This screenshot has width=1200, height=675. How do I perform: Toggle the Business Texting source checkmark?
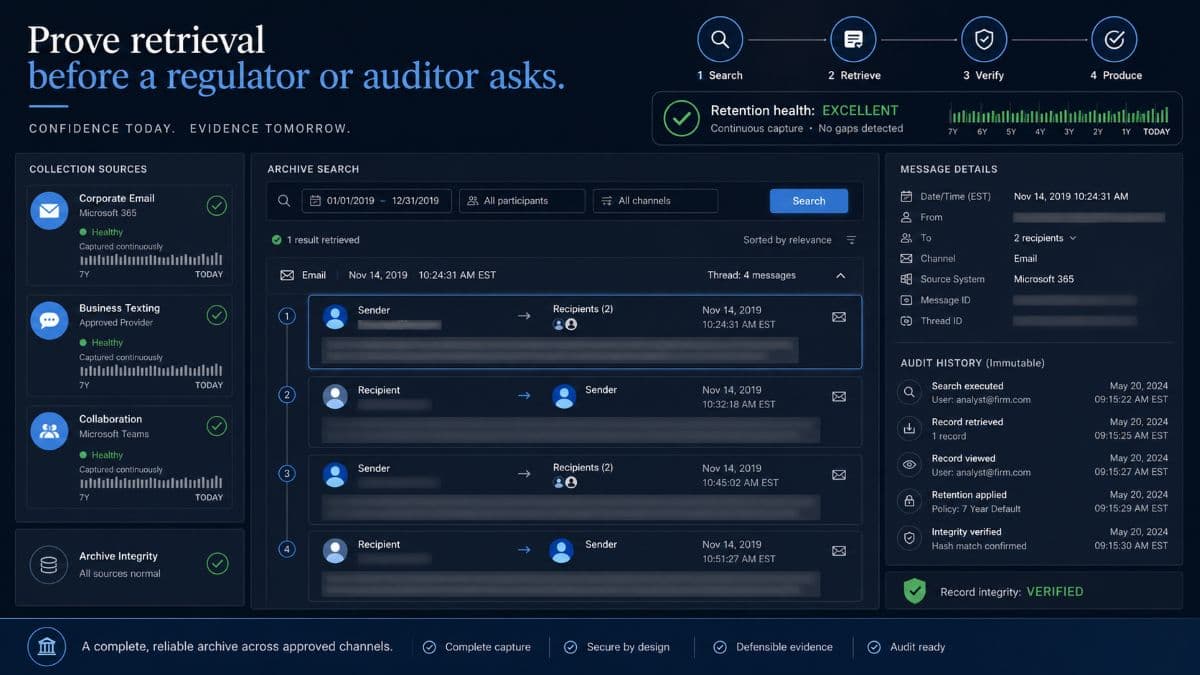(x=216, y=316)
